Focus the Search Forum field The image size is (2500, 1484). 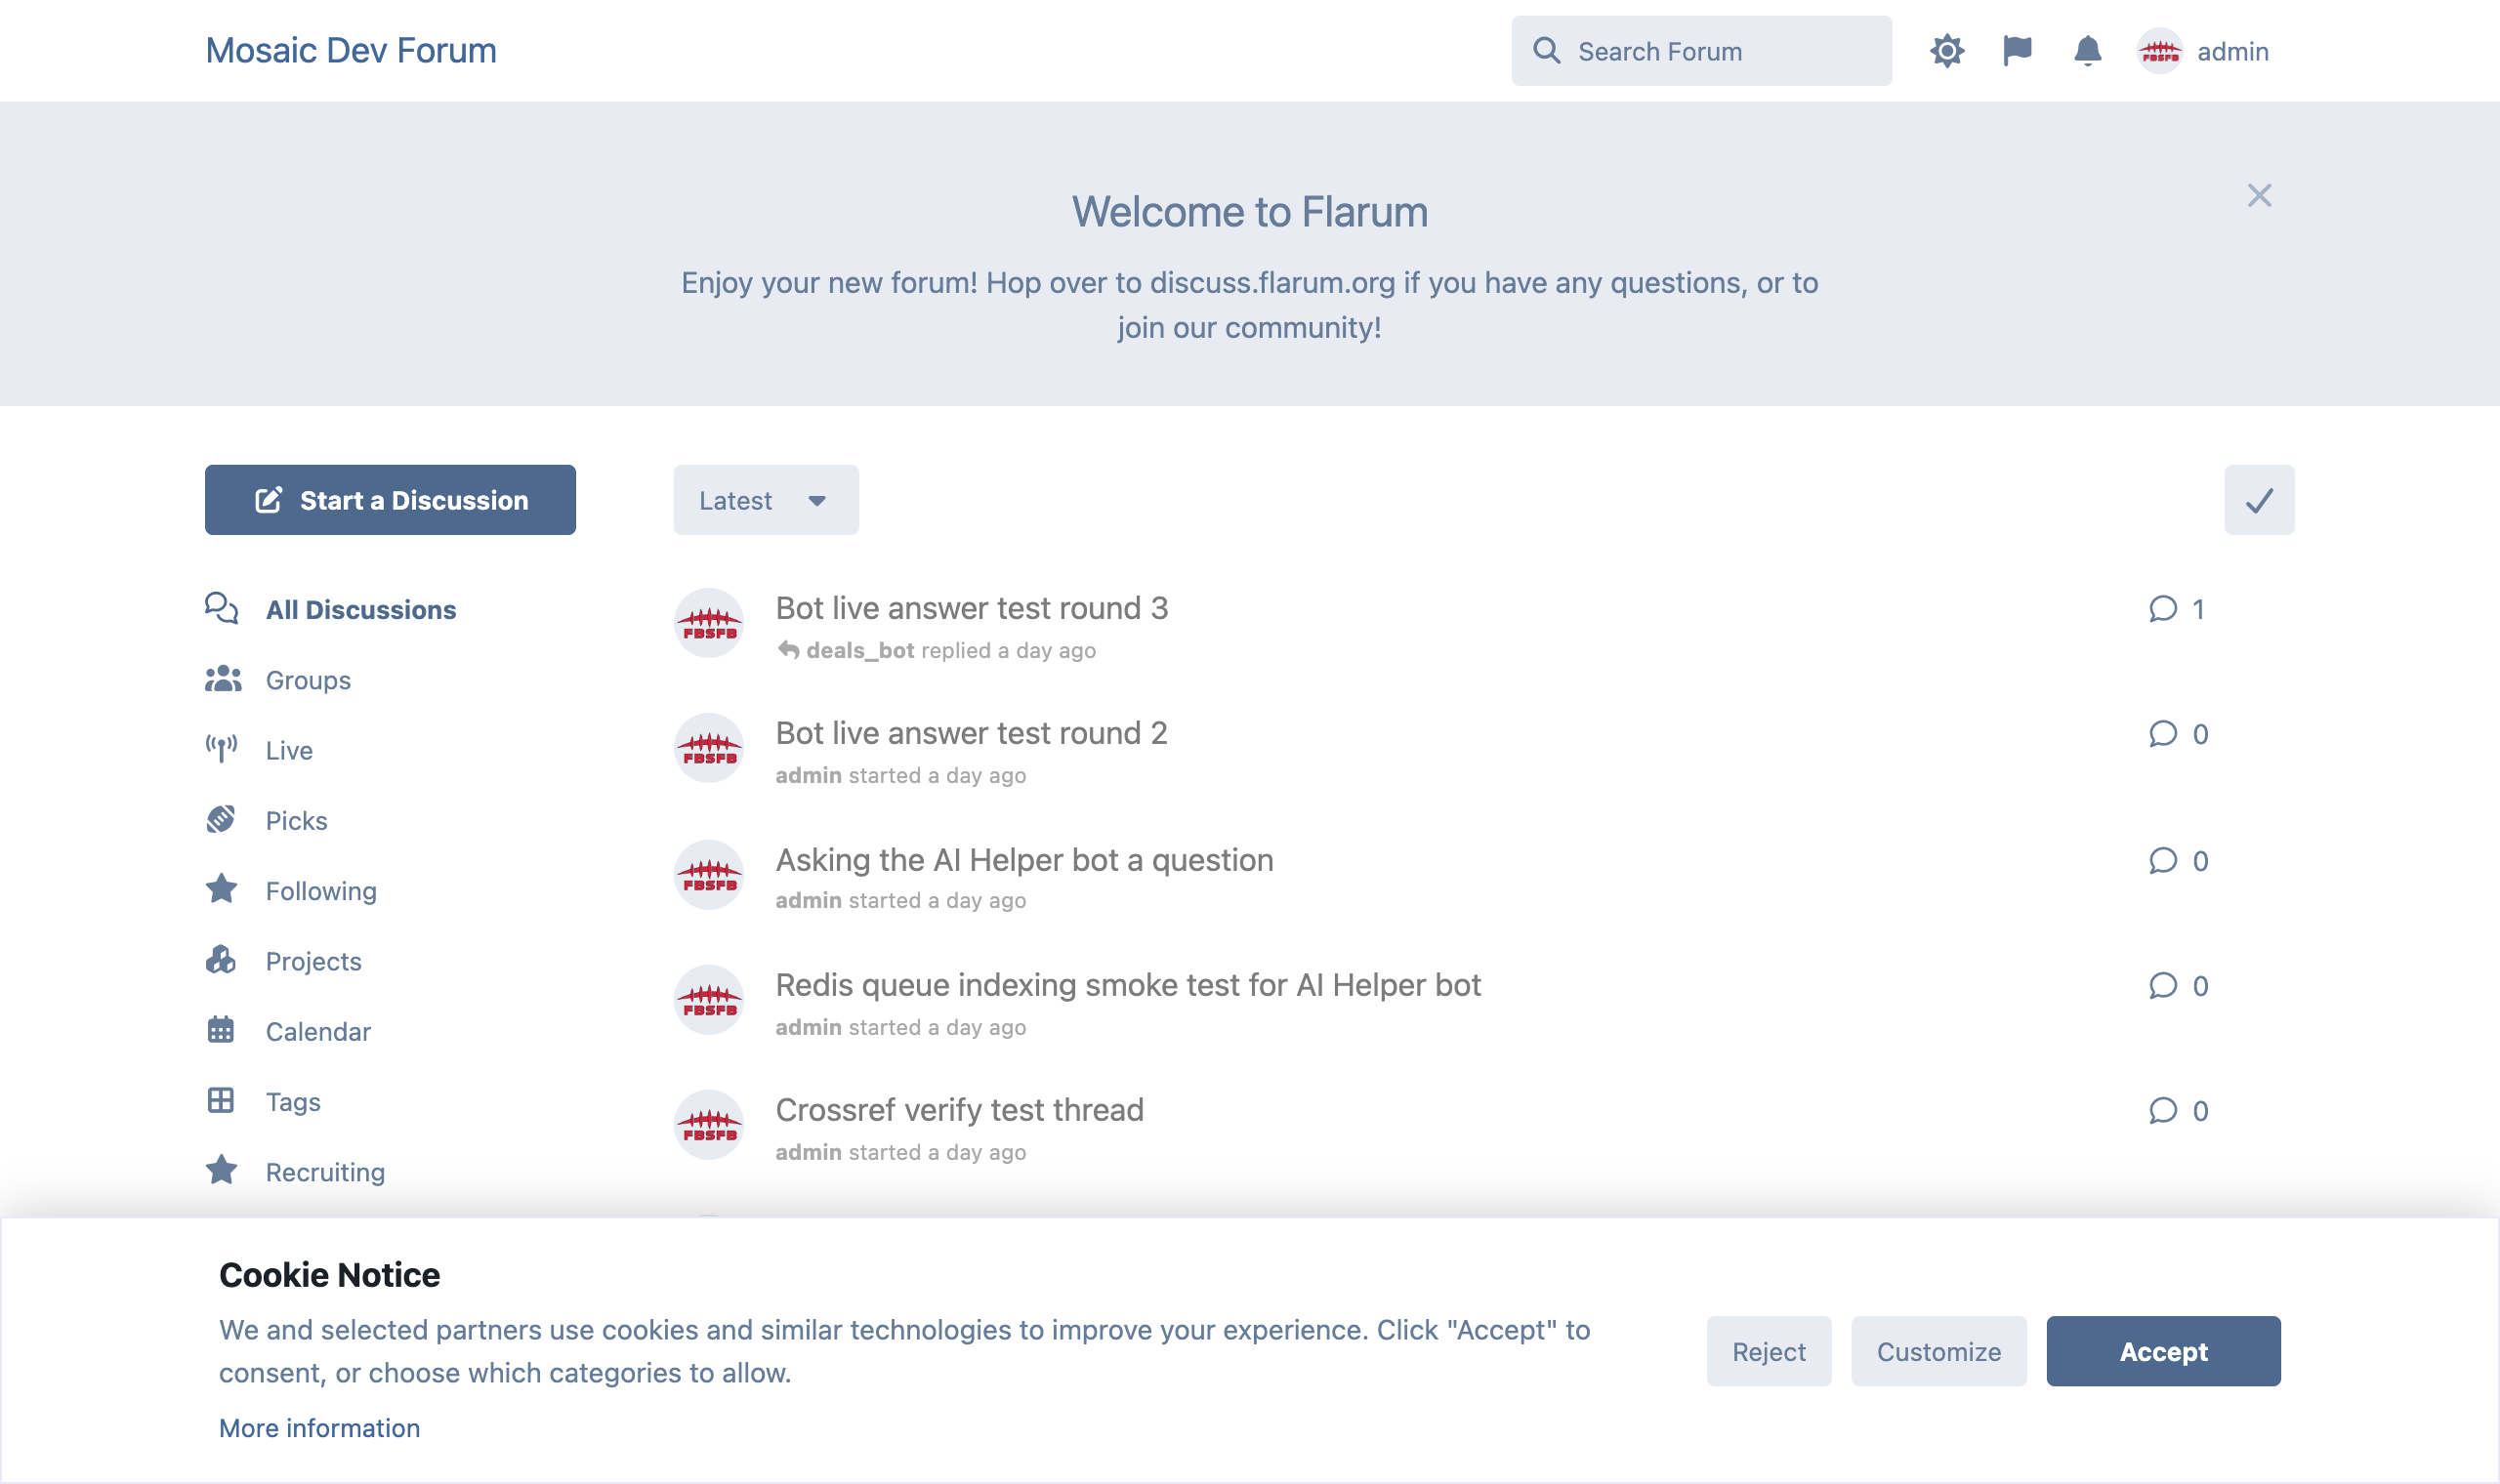[1701, 51]
